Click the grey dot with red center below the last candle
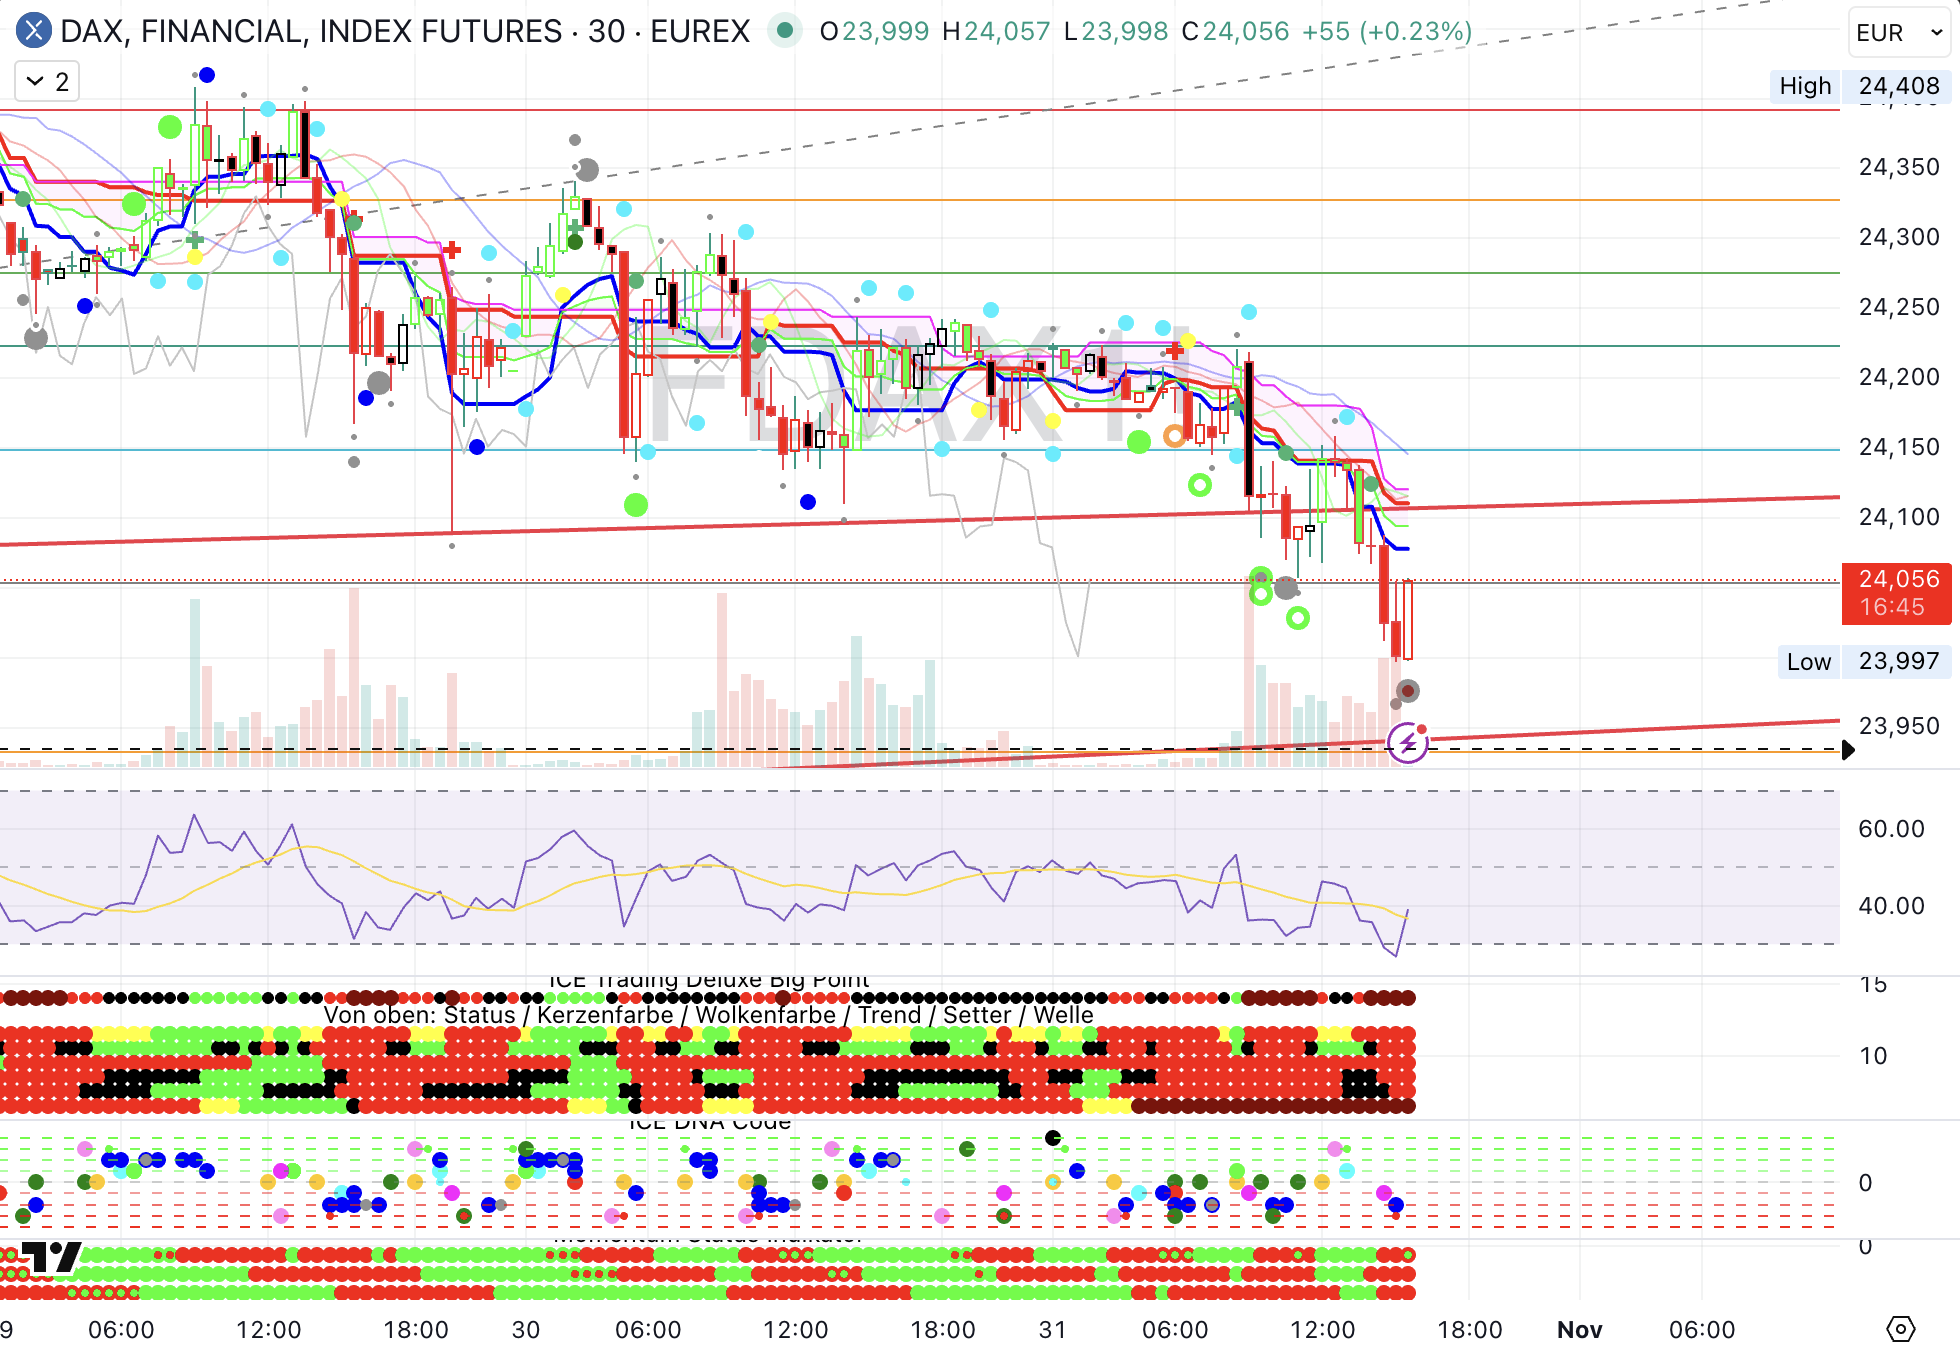This screenshot has height=1354, width=1960. pos(1408,691)
